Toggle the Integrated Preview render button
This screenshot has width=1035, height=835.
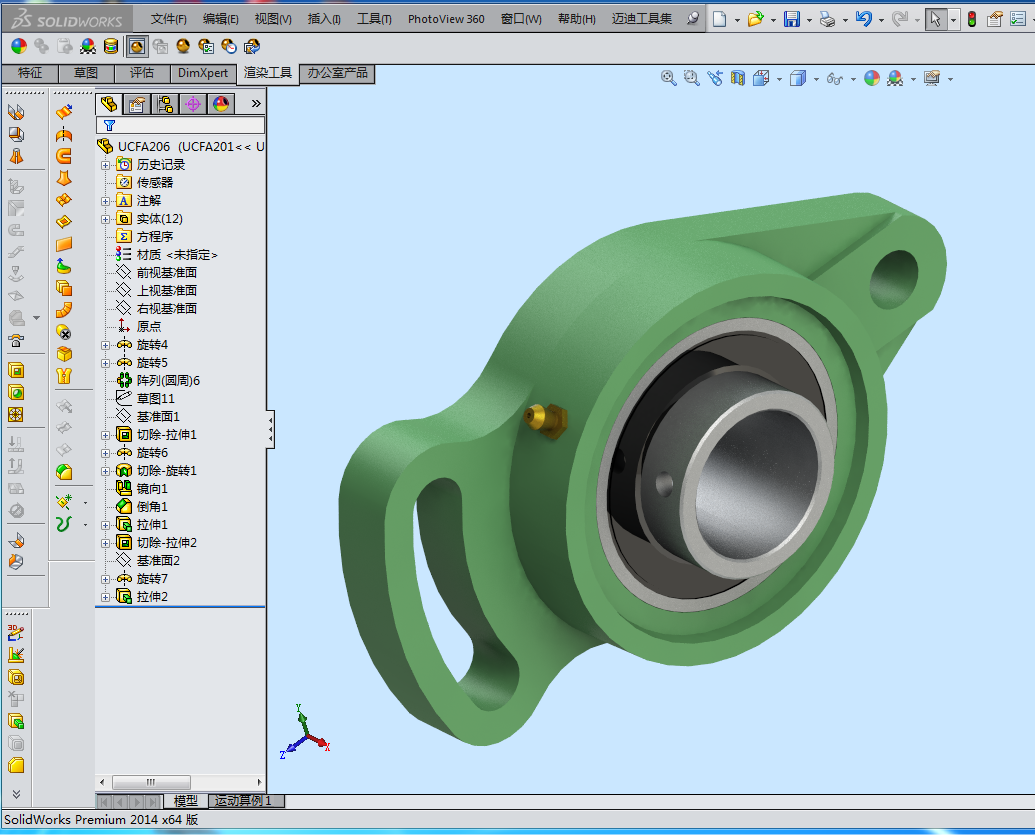click(x=137, y=46)
